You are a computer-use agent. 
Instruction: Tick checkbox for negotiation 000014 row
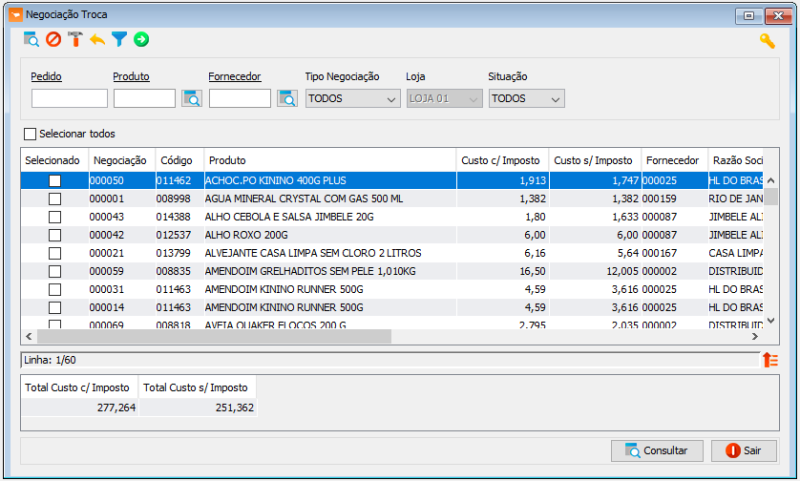pyautogui.click(x=55, y=308)
